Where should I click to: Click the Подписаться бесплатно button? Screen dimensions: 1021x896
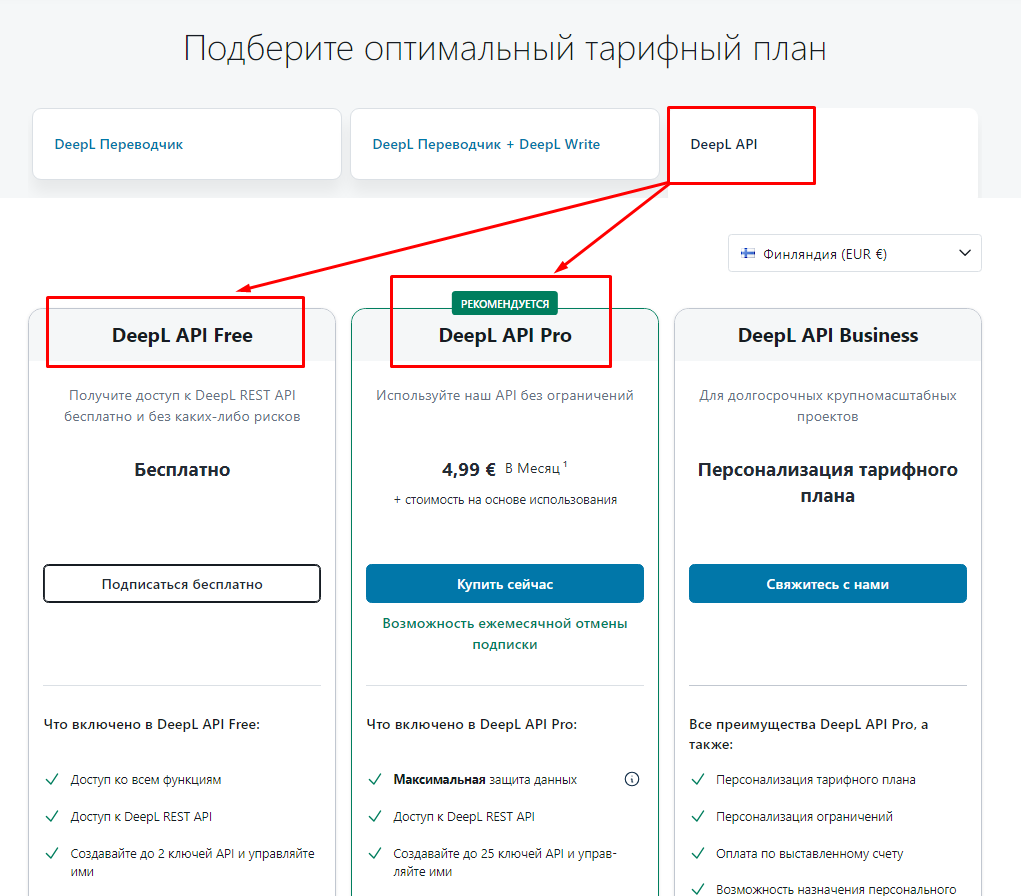pos(181,583)
